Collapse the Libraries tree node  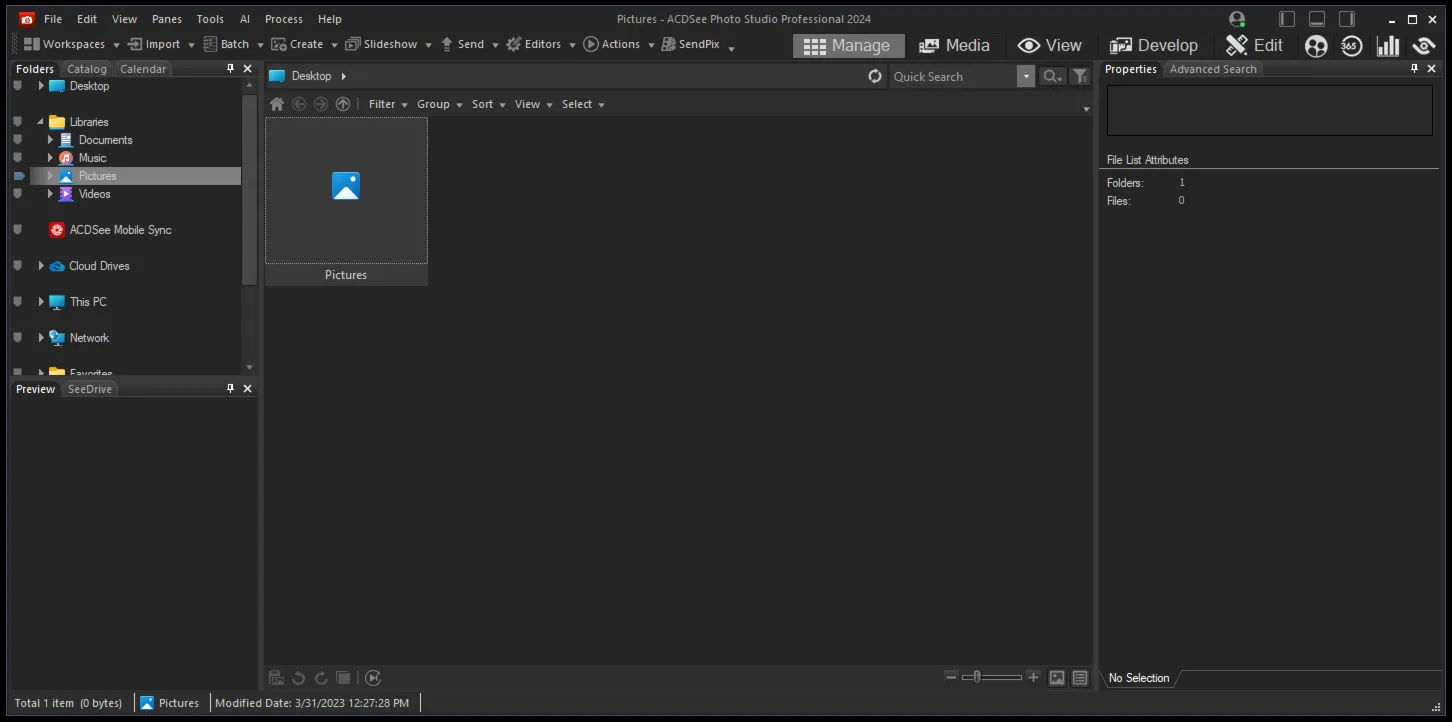tap(41, 122)
